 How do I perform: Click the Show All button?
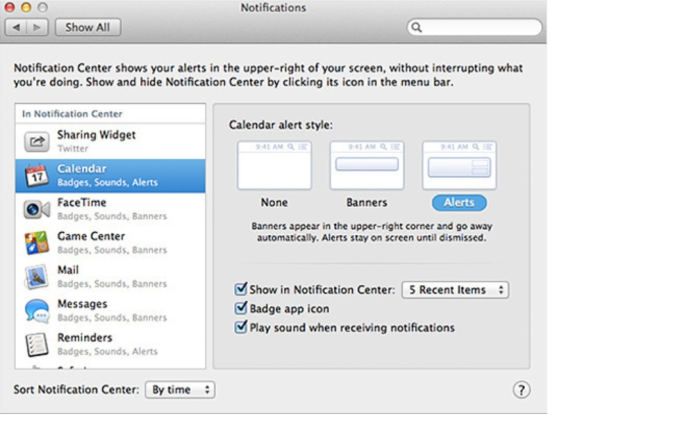88,27
